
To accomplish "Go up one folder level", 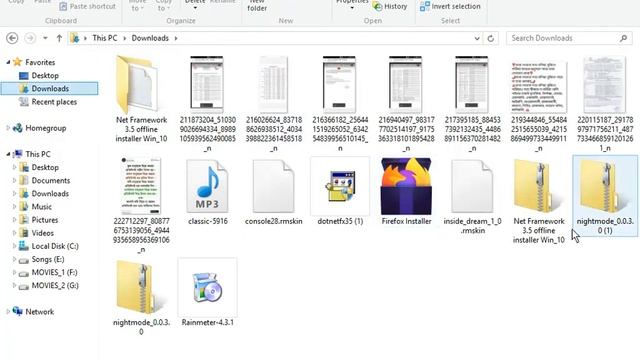I will point(59,38).
